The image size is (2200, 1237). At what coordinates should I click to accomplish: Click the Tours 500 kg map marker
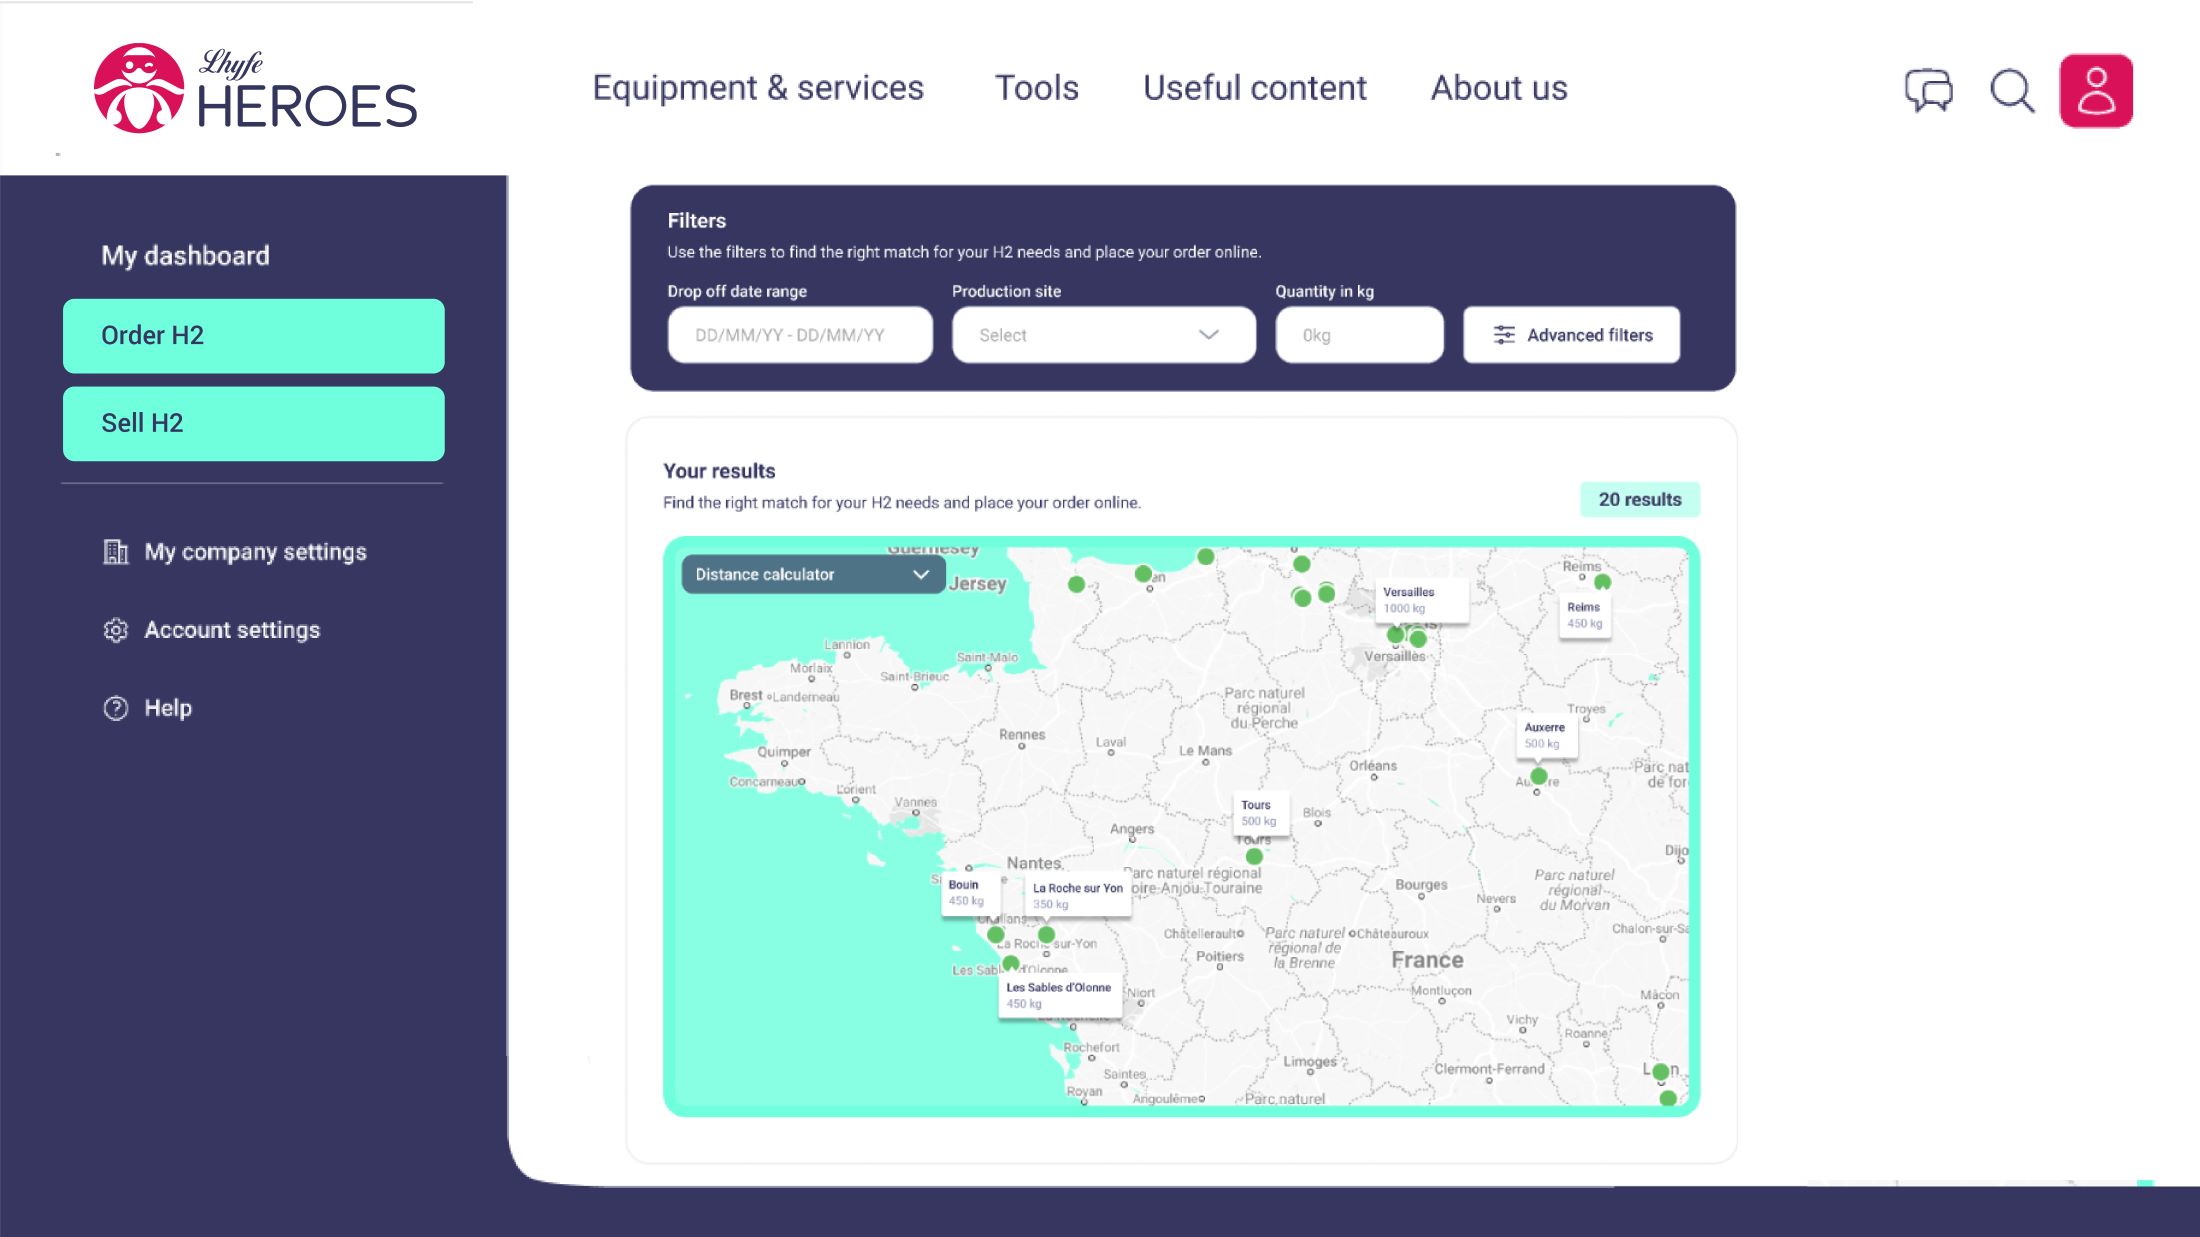coord(1254,856)
